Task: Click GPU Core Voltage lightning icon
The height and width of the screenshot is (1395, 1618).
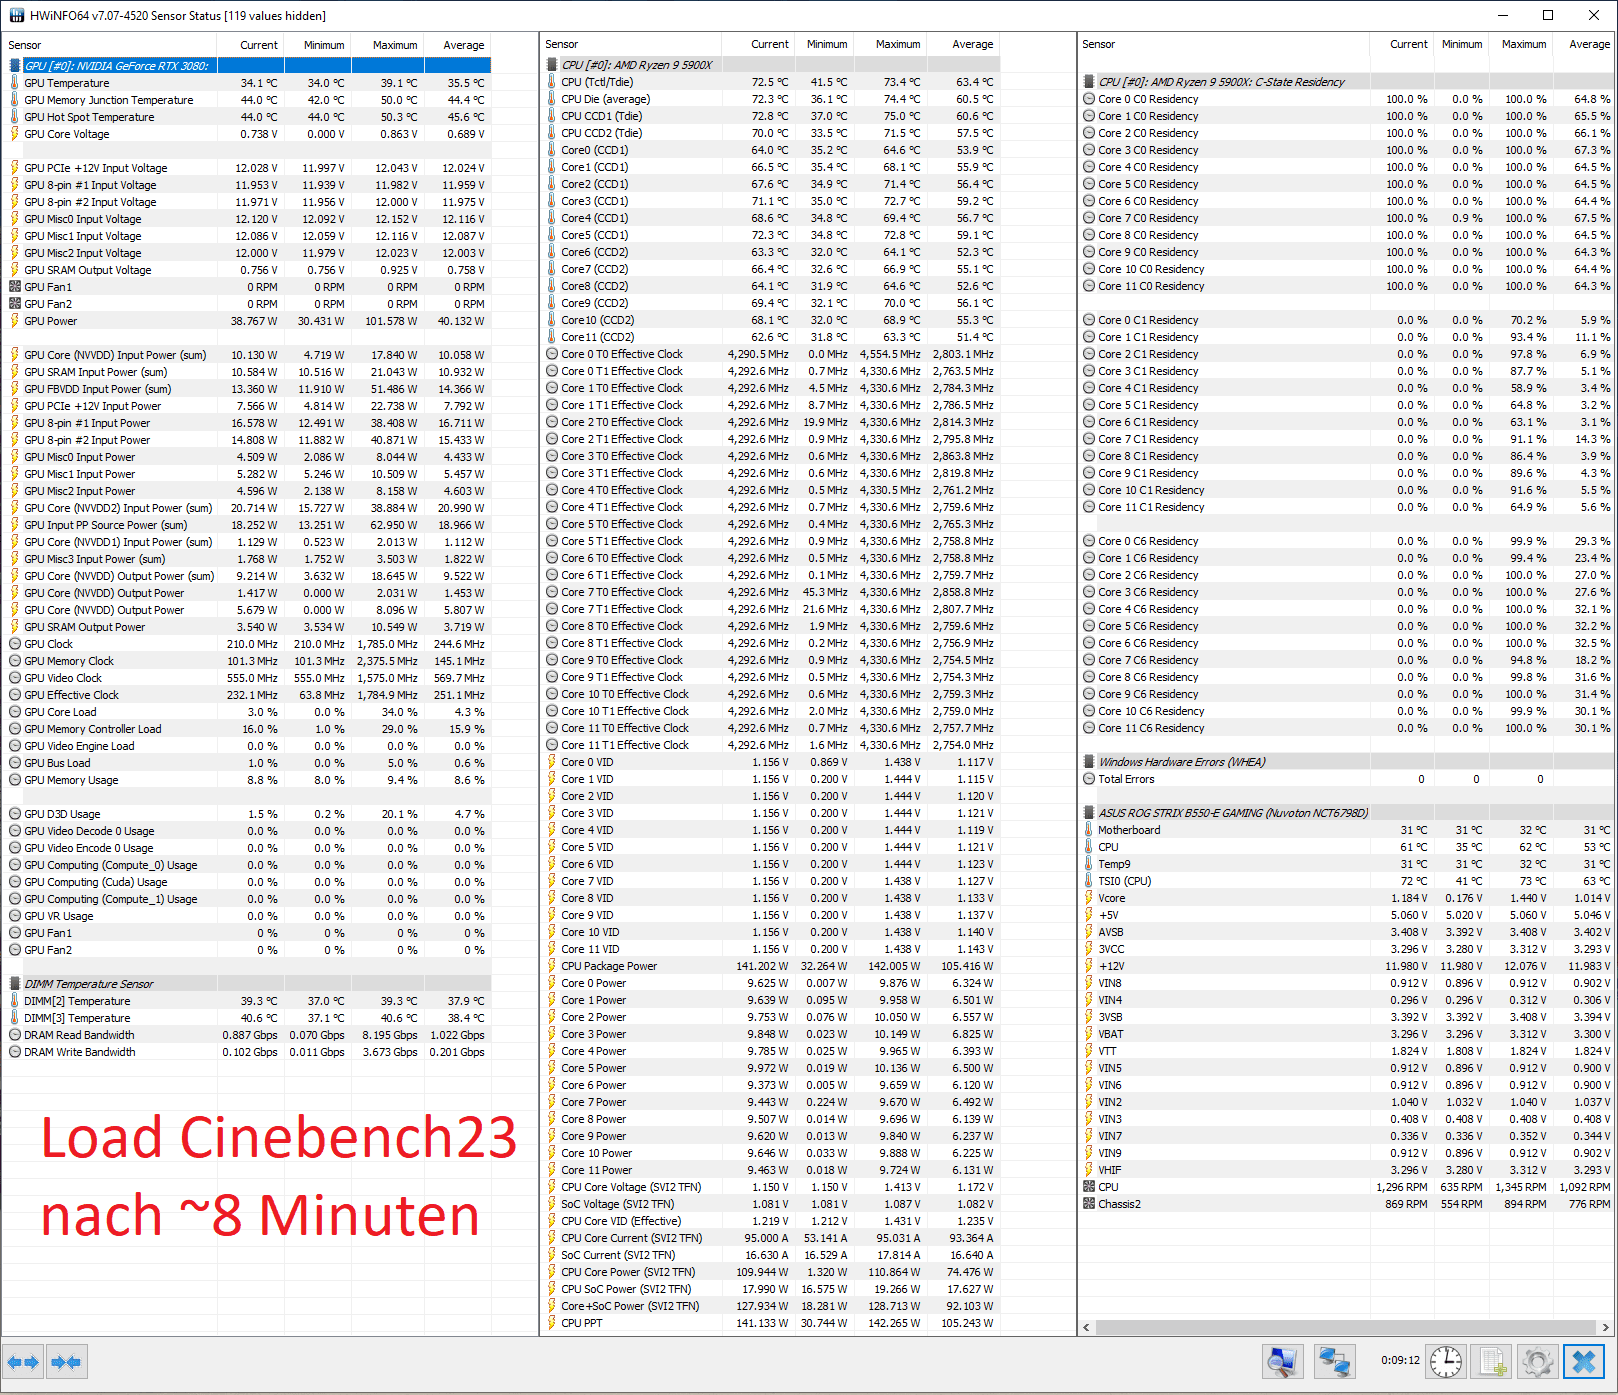Action: tap(15, 134)
